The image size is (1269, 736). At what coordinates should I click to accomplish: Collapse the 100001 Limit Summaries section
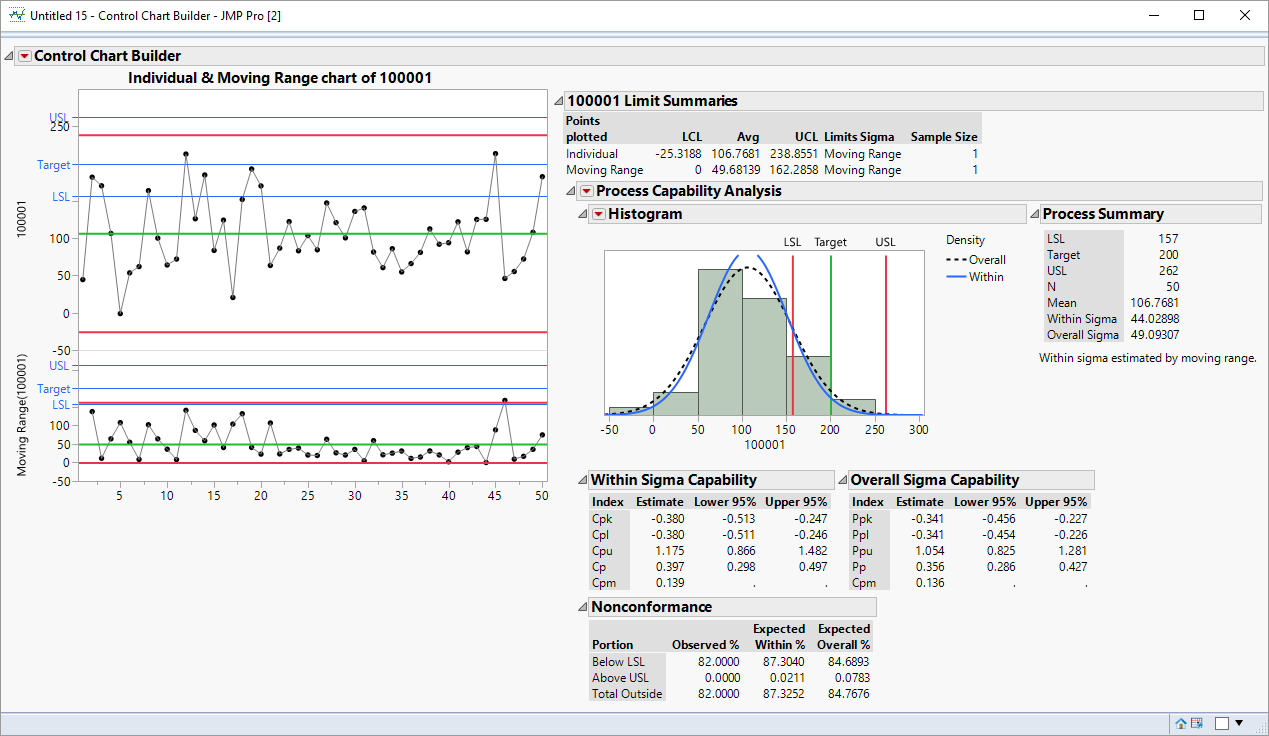tap(558, 101)
